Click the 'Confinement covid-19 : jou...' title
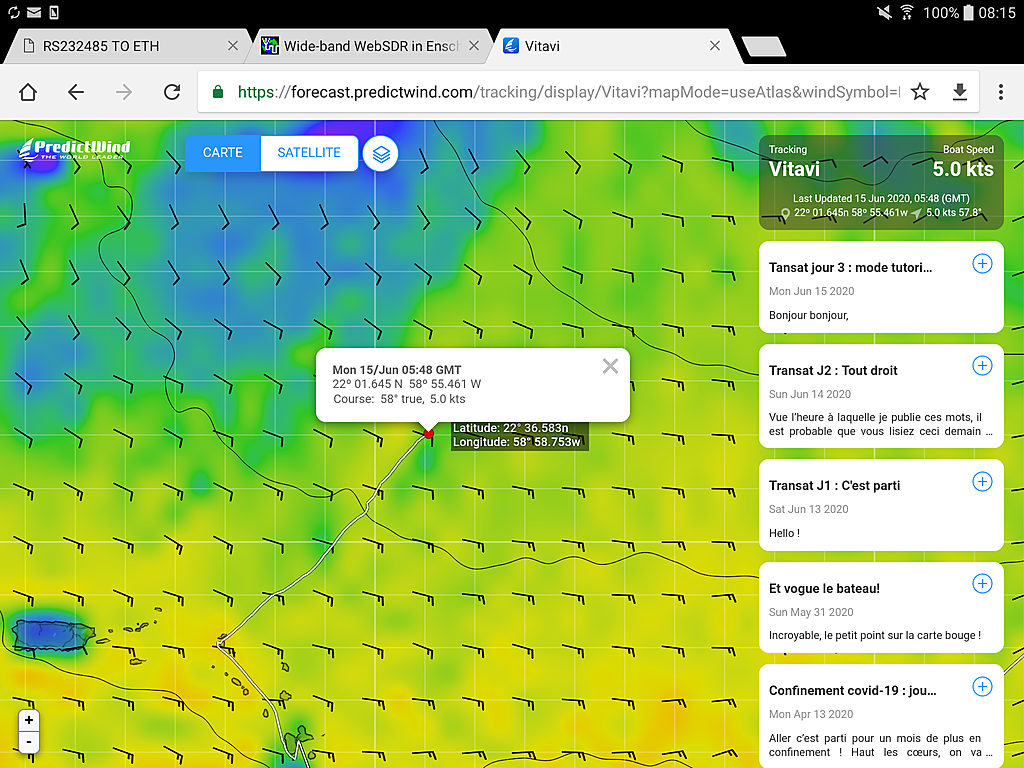Screen dimensions: 1024x768 pyautogui.click(x=852, y=690)
